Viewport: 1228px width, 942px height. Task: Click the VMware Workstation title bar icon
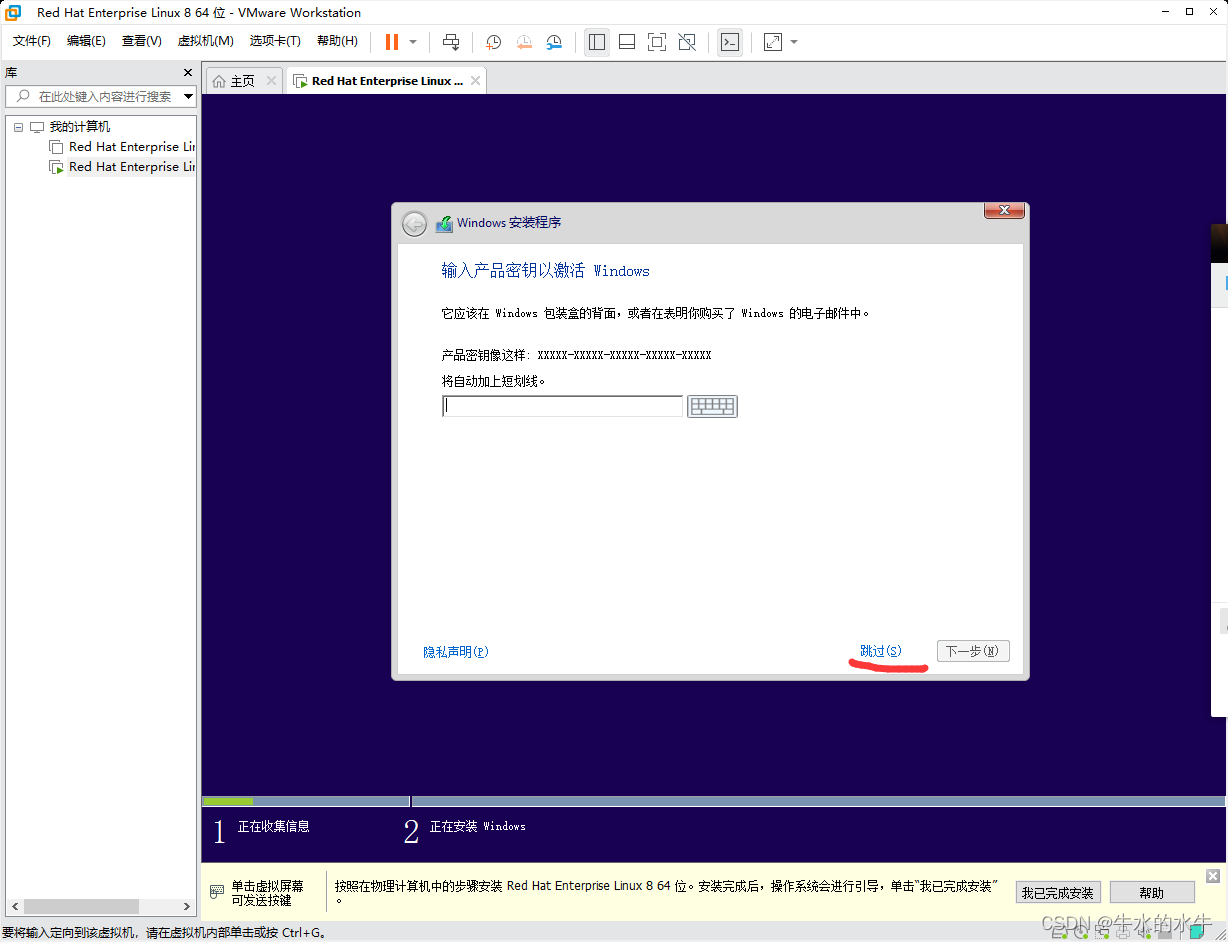[13, 12]
